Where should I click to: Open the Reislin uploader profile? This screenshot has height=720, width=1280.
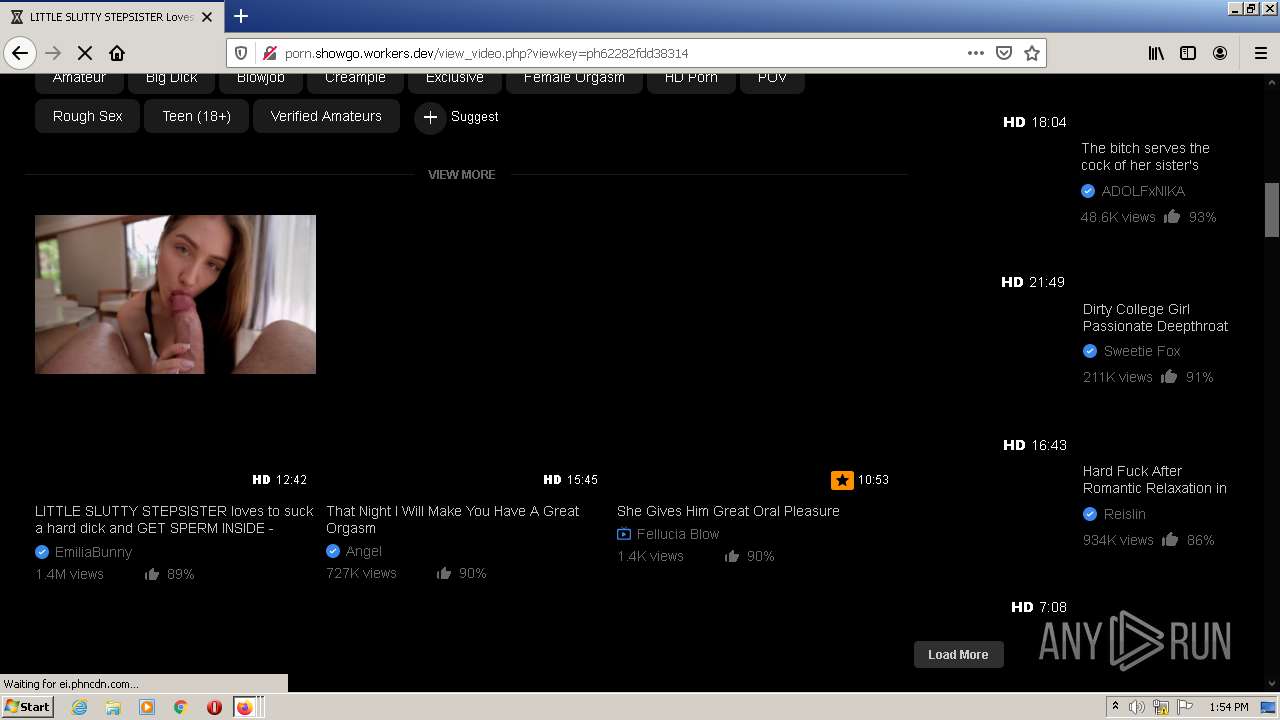pos(1125,514)
